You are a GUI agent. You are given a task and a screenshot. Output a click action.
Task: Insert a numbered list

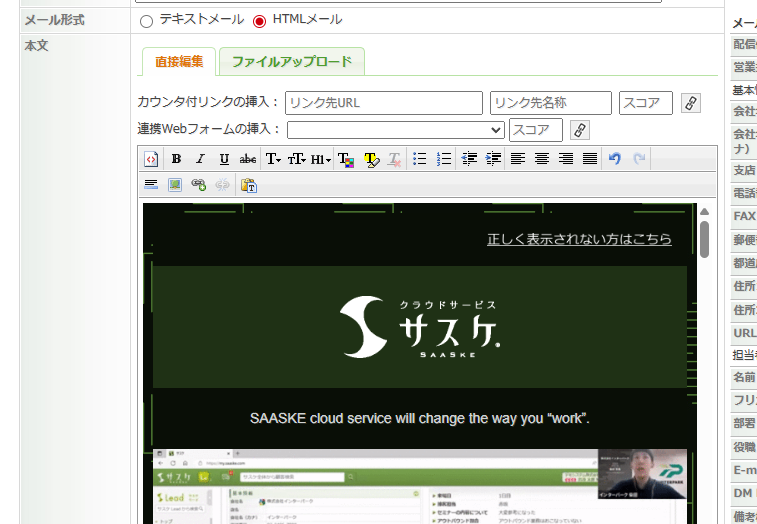(x=445, y=159)
